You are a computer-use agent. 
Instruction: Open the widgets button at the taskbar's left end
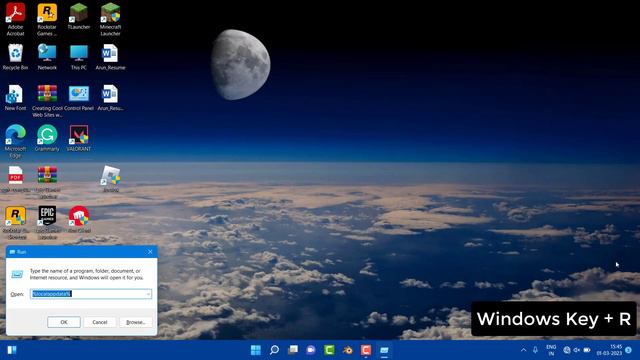(12, 350)
